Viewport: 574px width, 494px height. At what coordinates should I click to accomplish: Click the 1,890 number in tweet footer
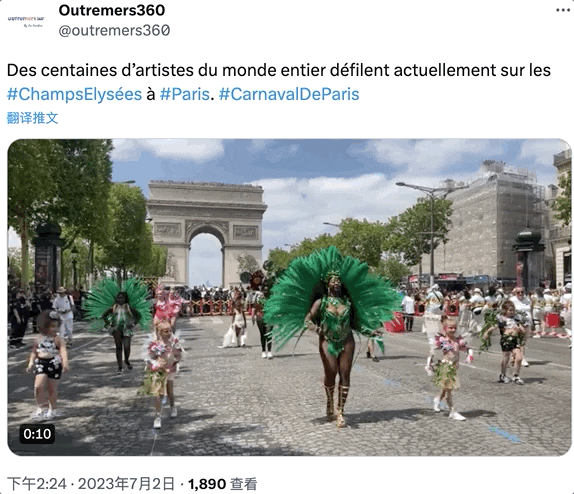point(207,484)
